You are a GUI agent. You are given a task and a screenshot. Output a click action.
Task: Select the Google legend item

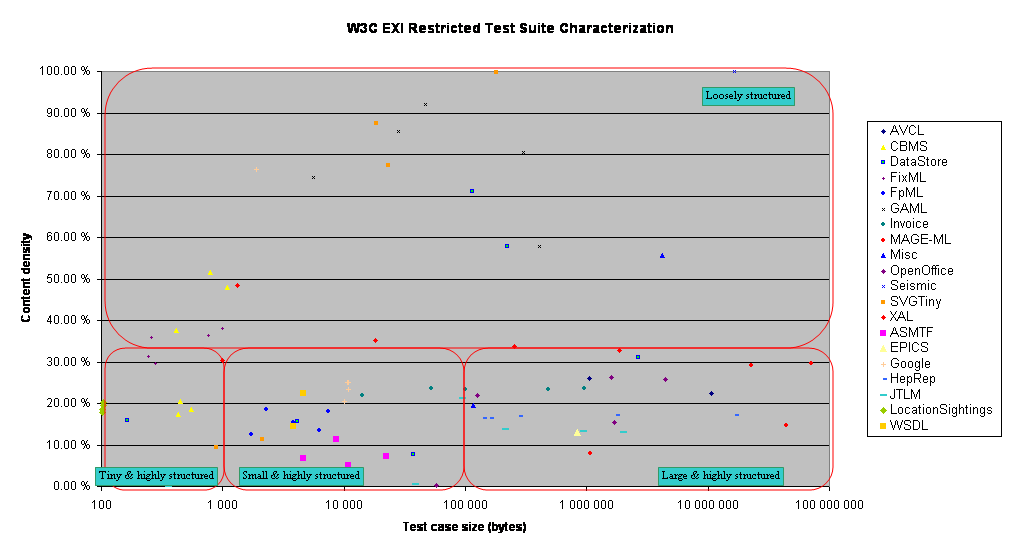[909, 364]
